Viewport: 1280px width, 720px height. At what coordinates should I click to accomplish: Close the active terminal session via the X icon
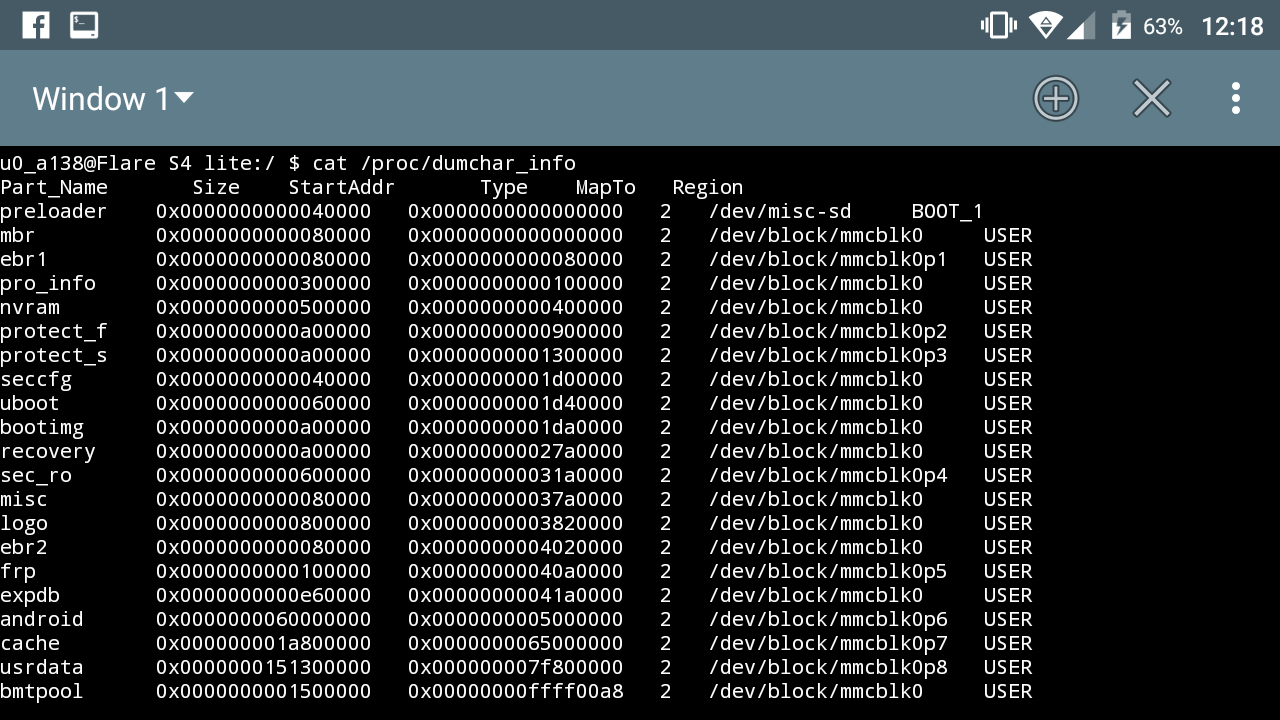pyautogui.click(x=1151, y=98)
